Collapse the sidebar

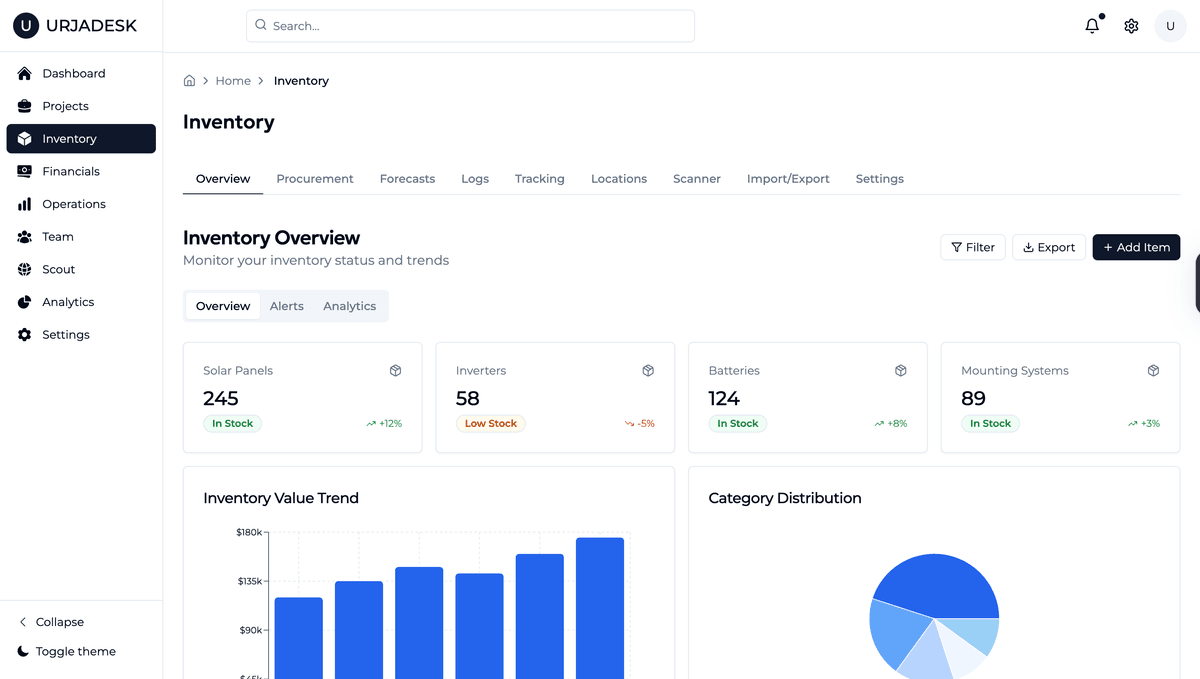50,621
